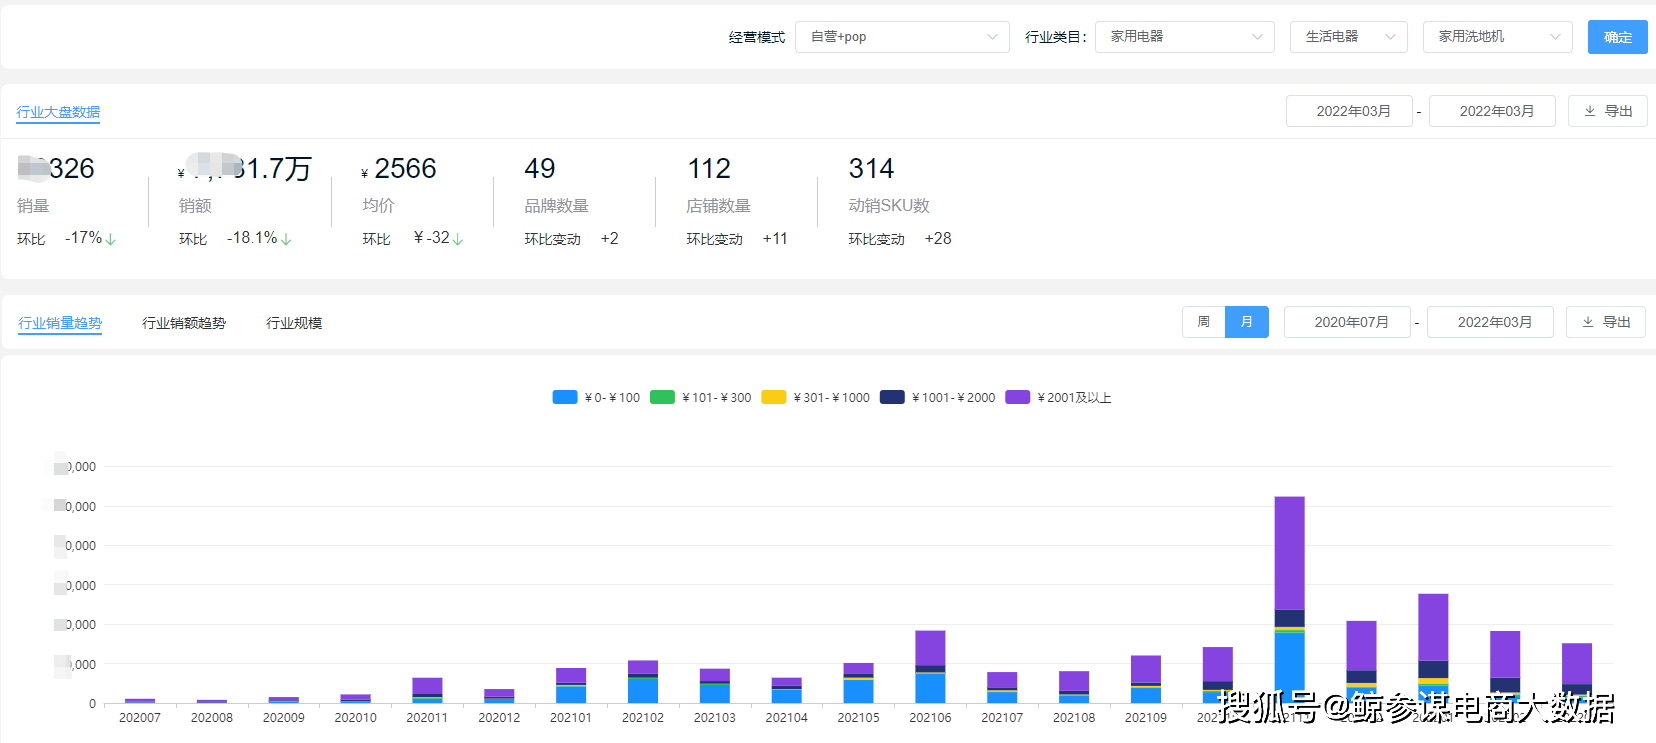The image size is (1656, 743).
Task: Click the 202102 stacked bar in chart
Action: pos(643,682)
